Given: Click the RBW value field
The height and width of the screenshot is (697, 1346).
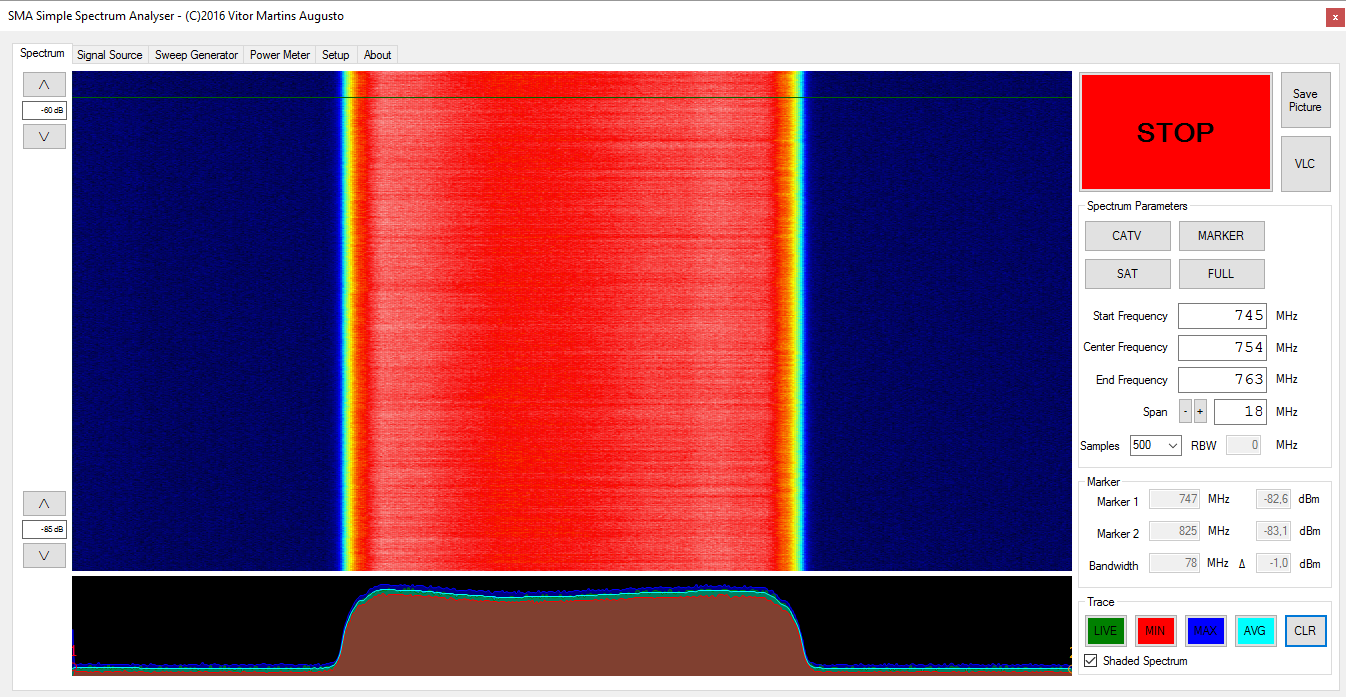Looking at the screenshot, I should point(1243,446).
